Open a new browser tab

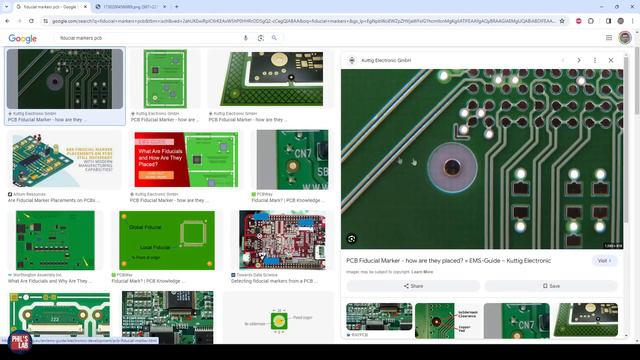(x=176, y=7)
